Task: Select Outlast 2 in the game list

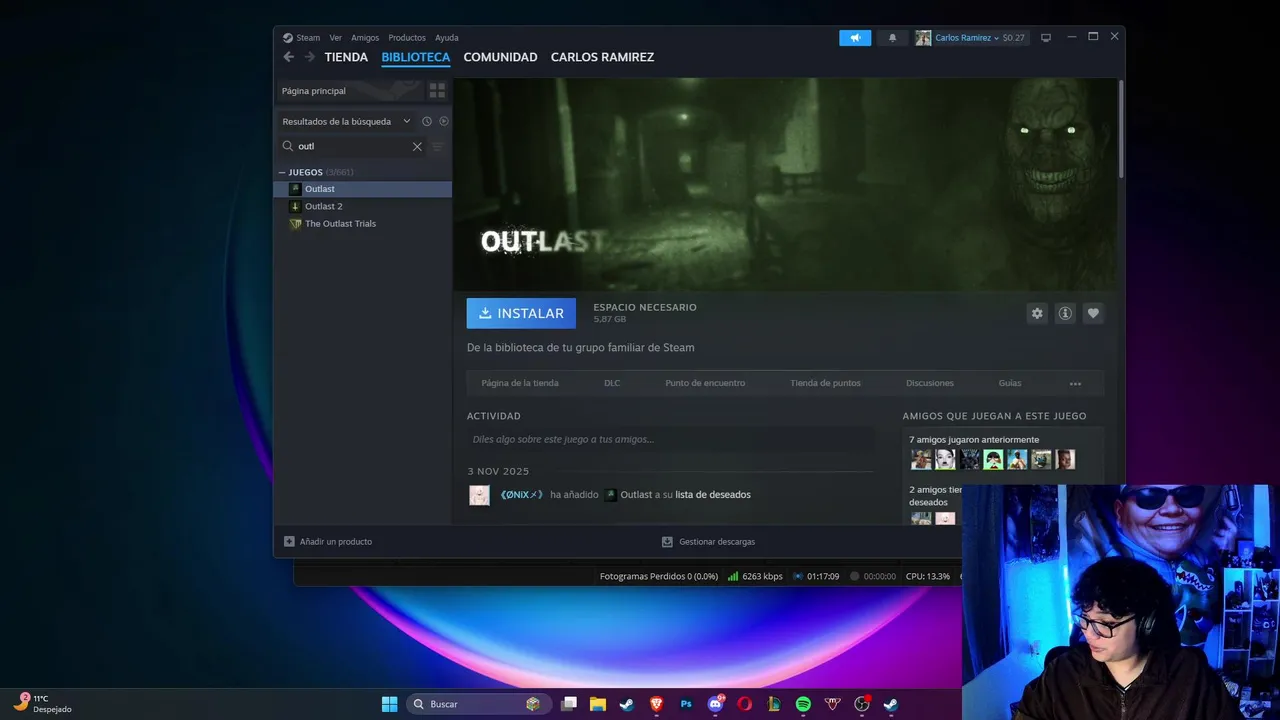Action: [x=363, y=206]
